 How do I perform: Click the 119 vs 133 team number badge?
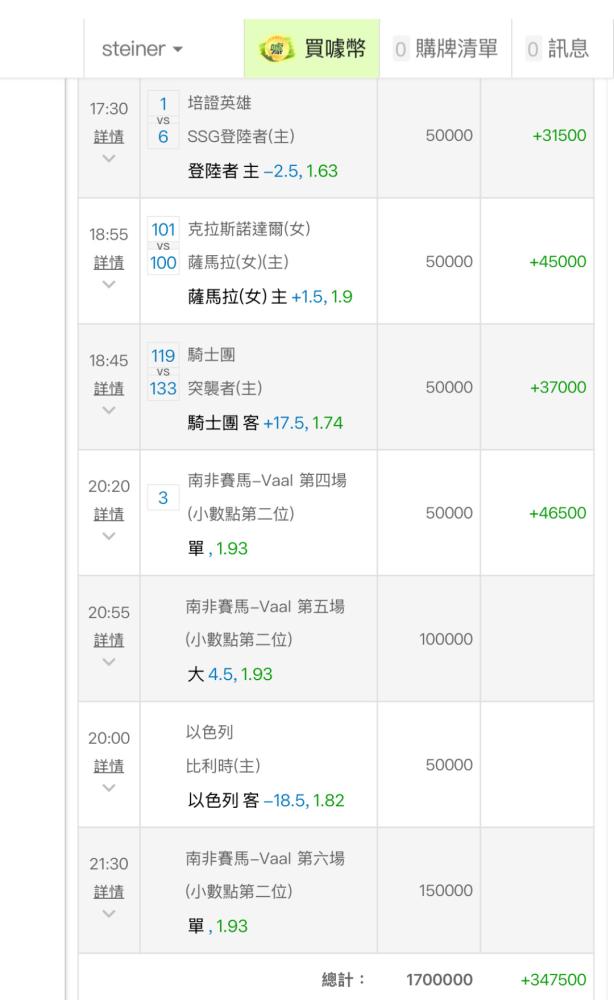pyautogui.click(x=163, y=372)
